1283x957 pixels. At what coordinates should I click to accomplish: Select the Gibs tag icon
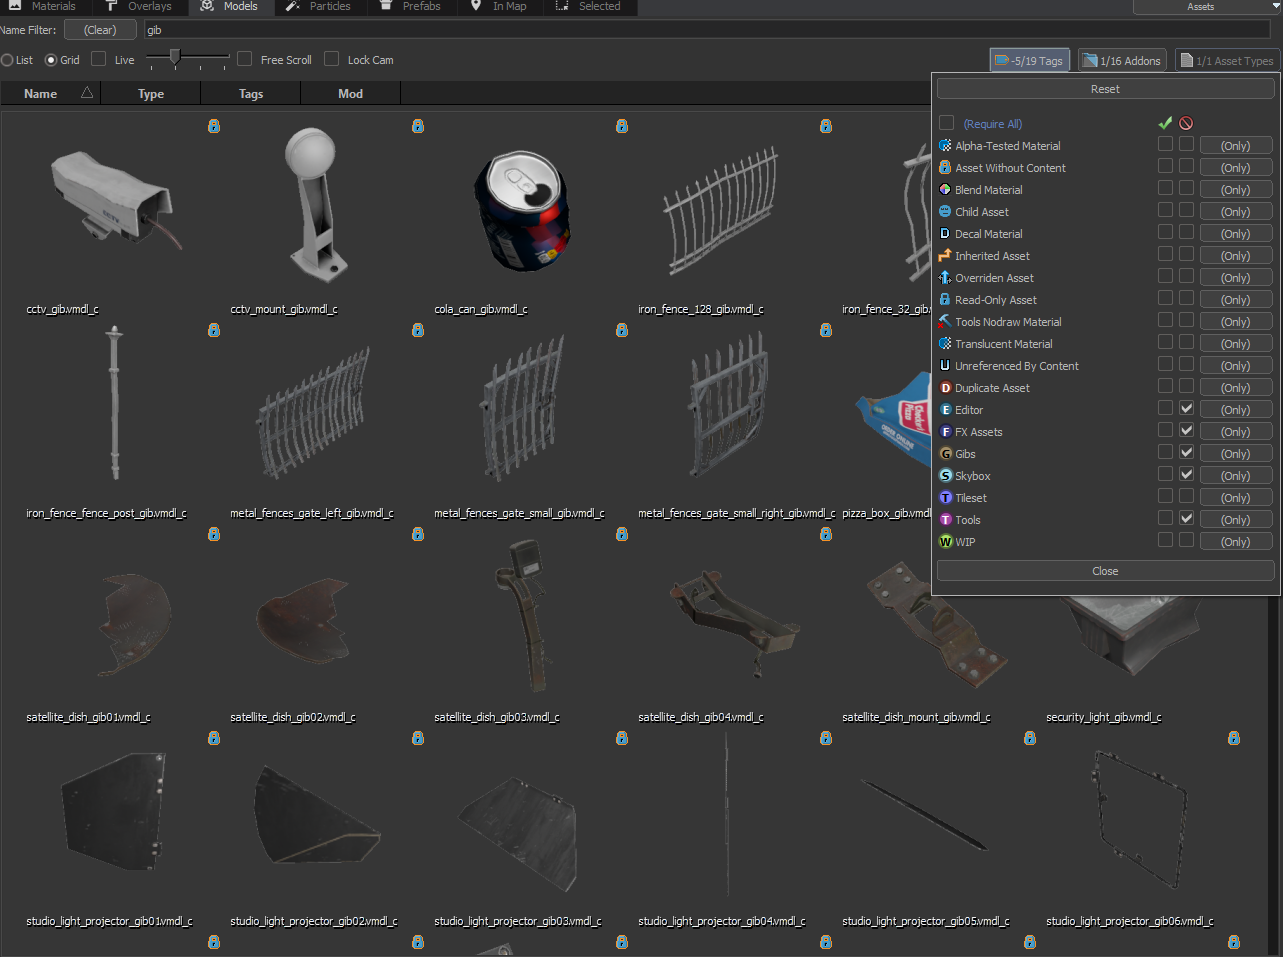coord(944,453)
